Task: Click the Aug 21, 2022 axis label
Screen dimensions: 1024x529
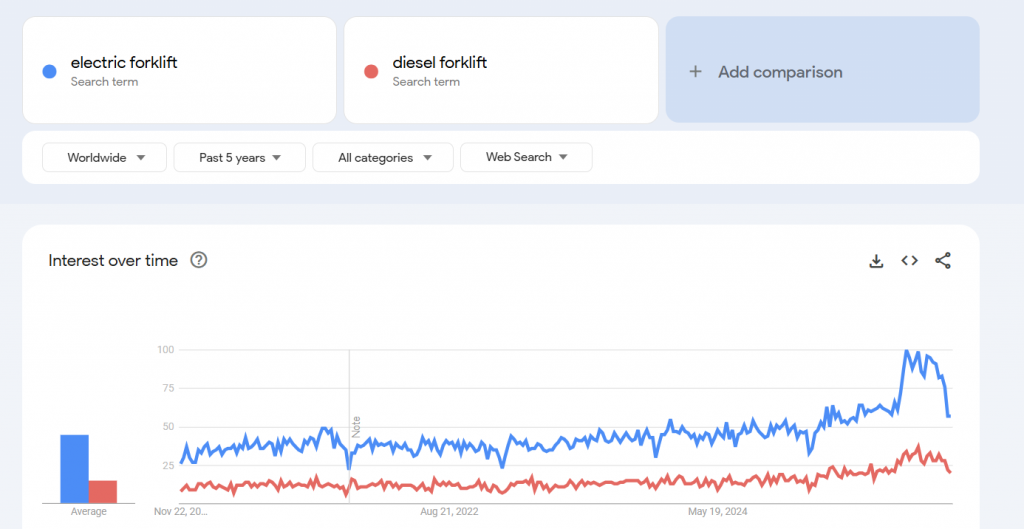Action: click(449, 512)
